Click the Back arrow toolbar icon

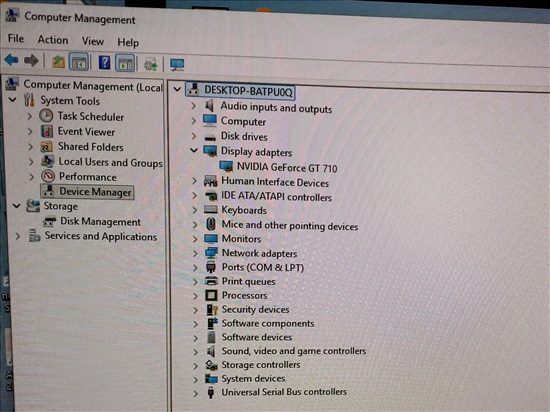11,60
